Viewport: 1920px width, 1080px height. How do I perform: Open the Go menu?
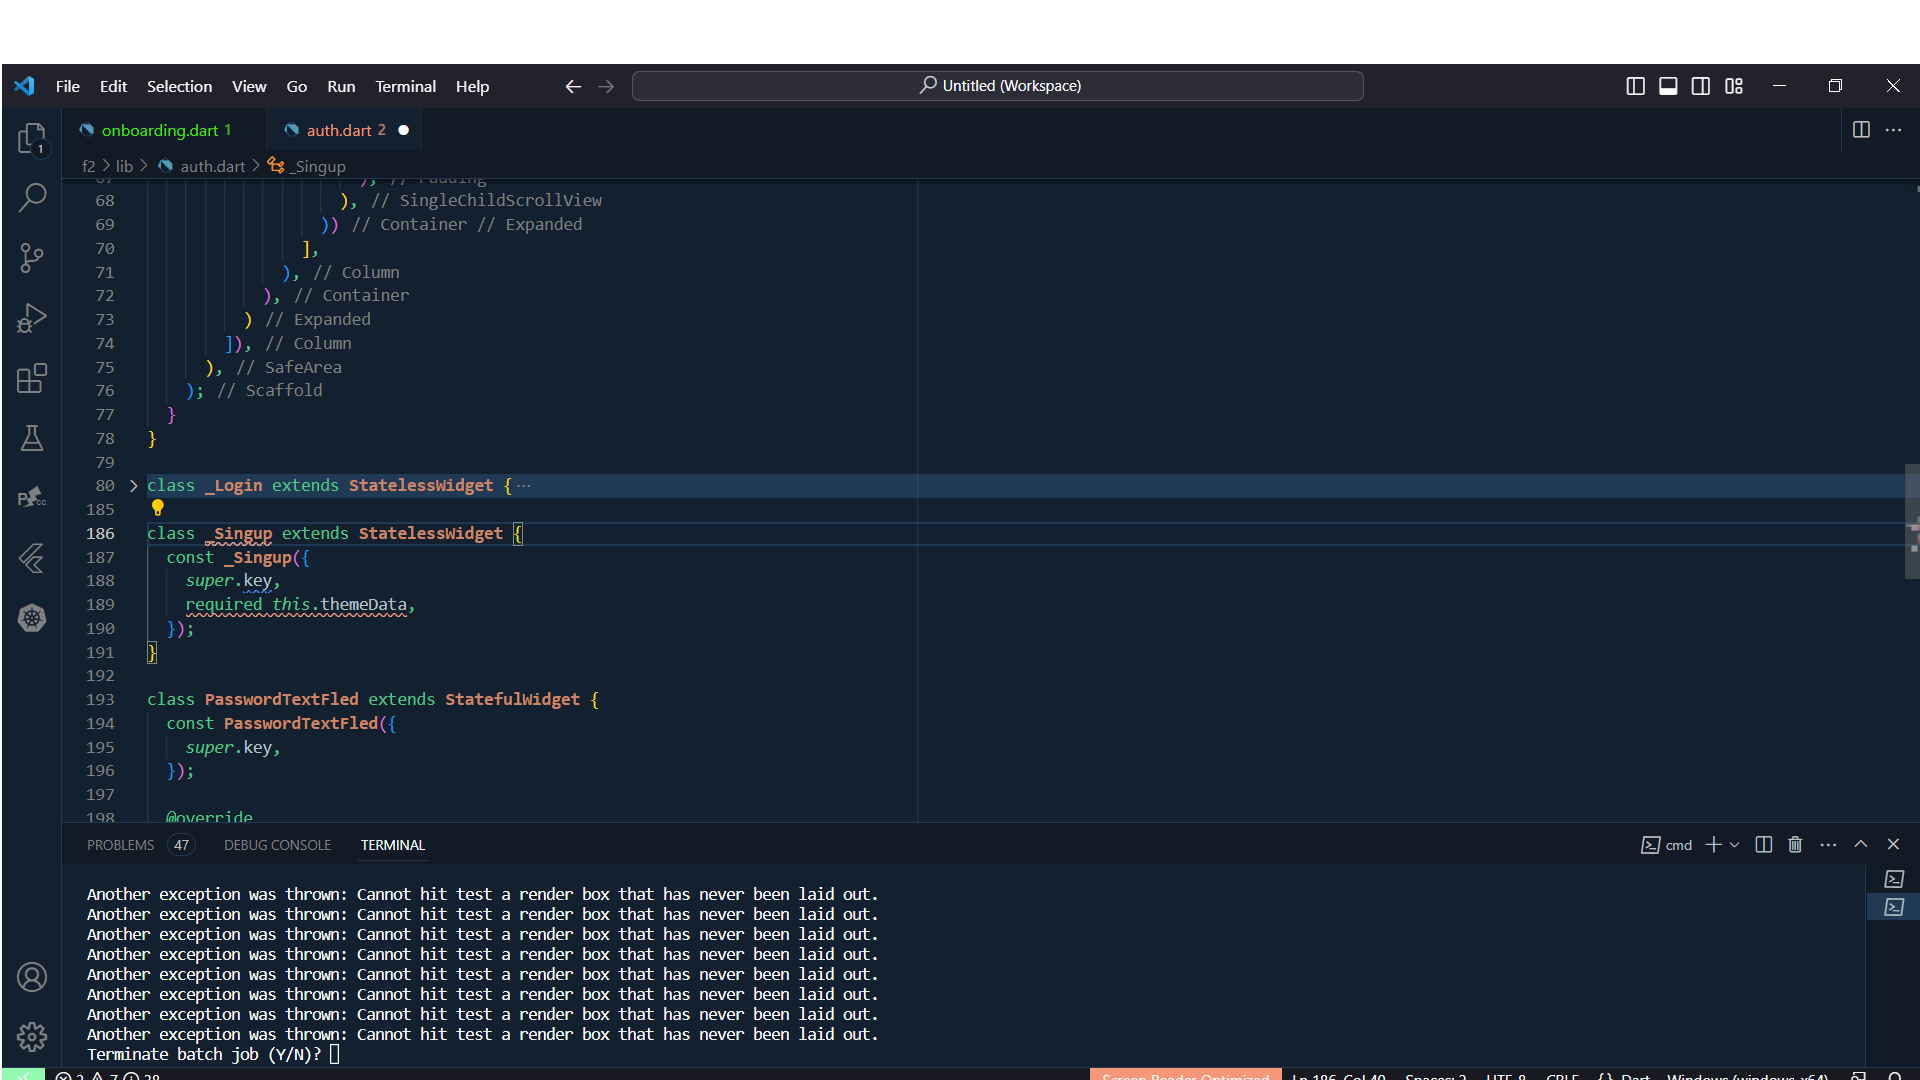[297, 87]
